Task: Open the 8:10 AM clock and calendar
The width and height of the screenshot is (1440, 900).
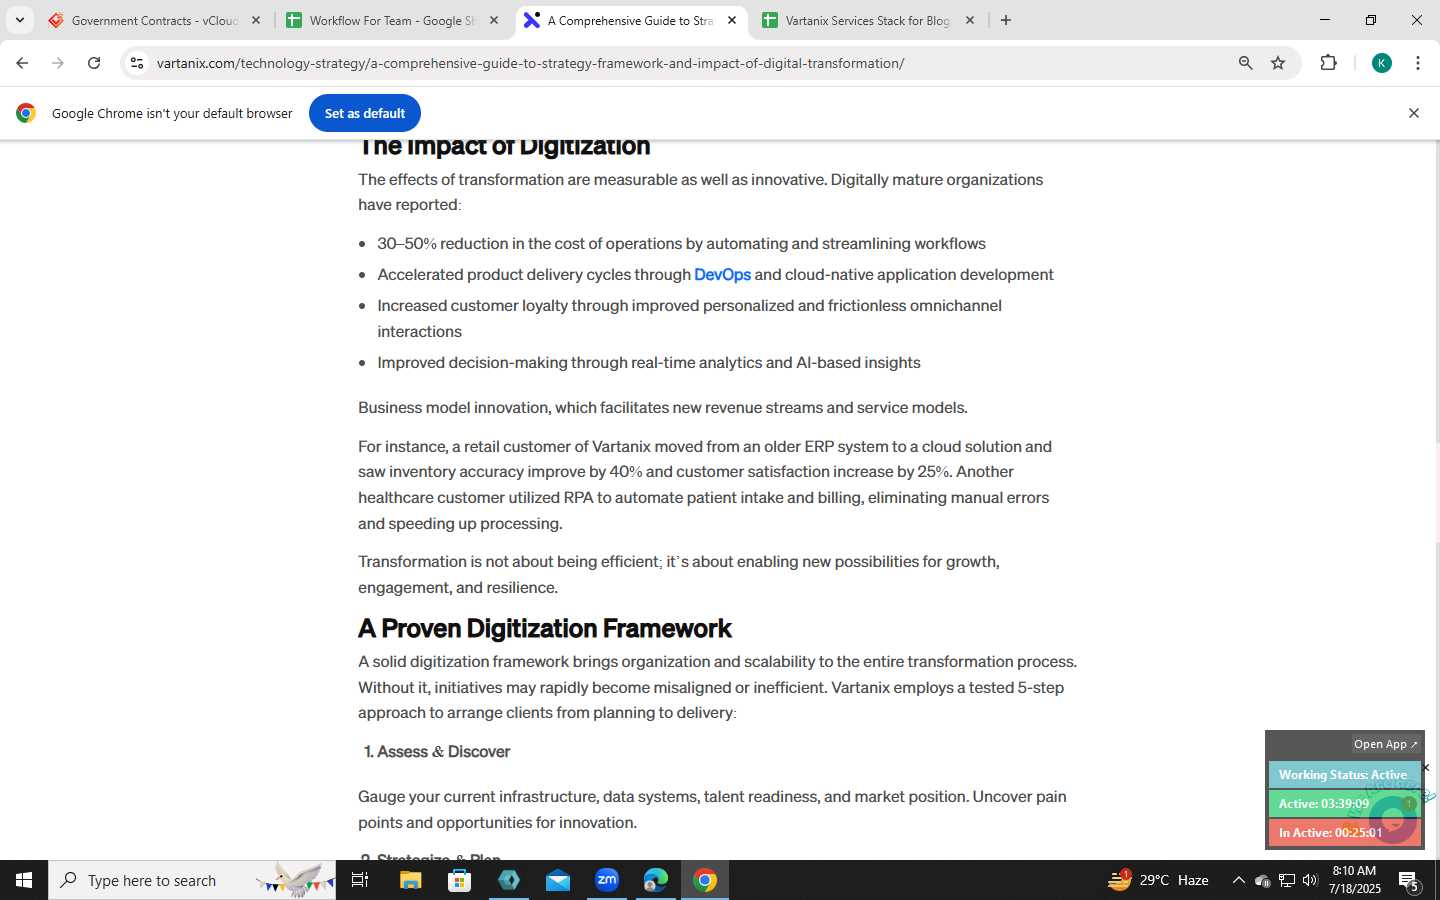Action: tap(1354, 880)
